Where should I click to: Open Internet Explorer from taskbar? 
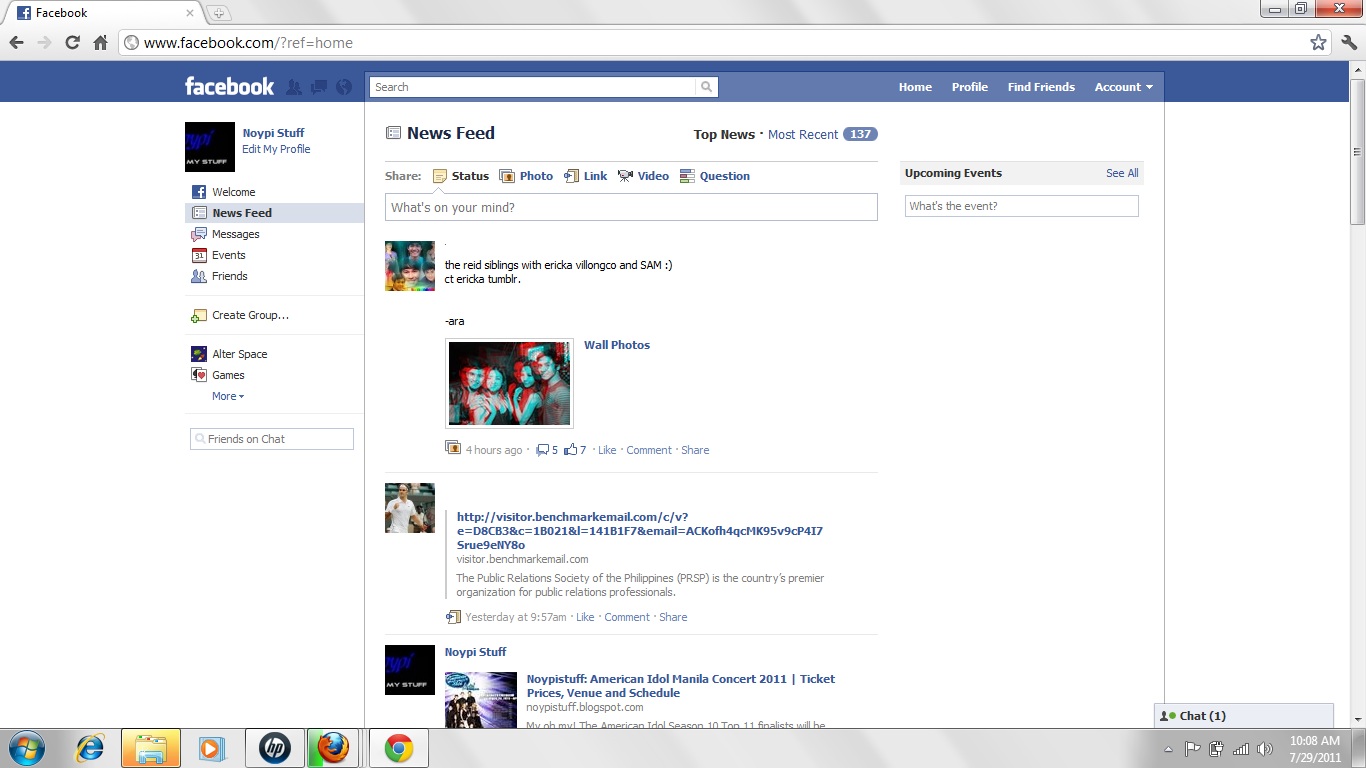(90, 748)
